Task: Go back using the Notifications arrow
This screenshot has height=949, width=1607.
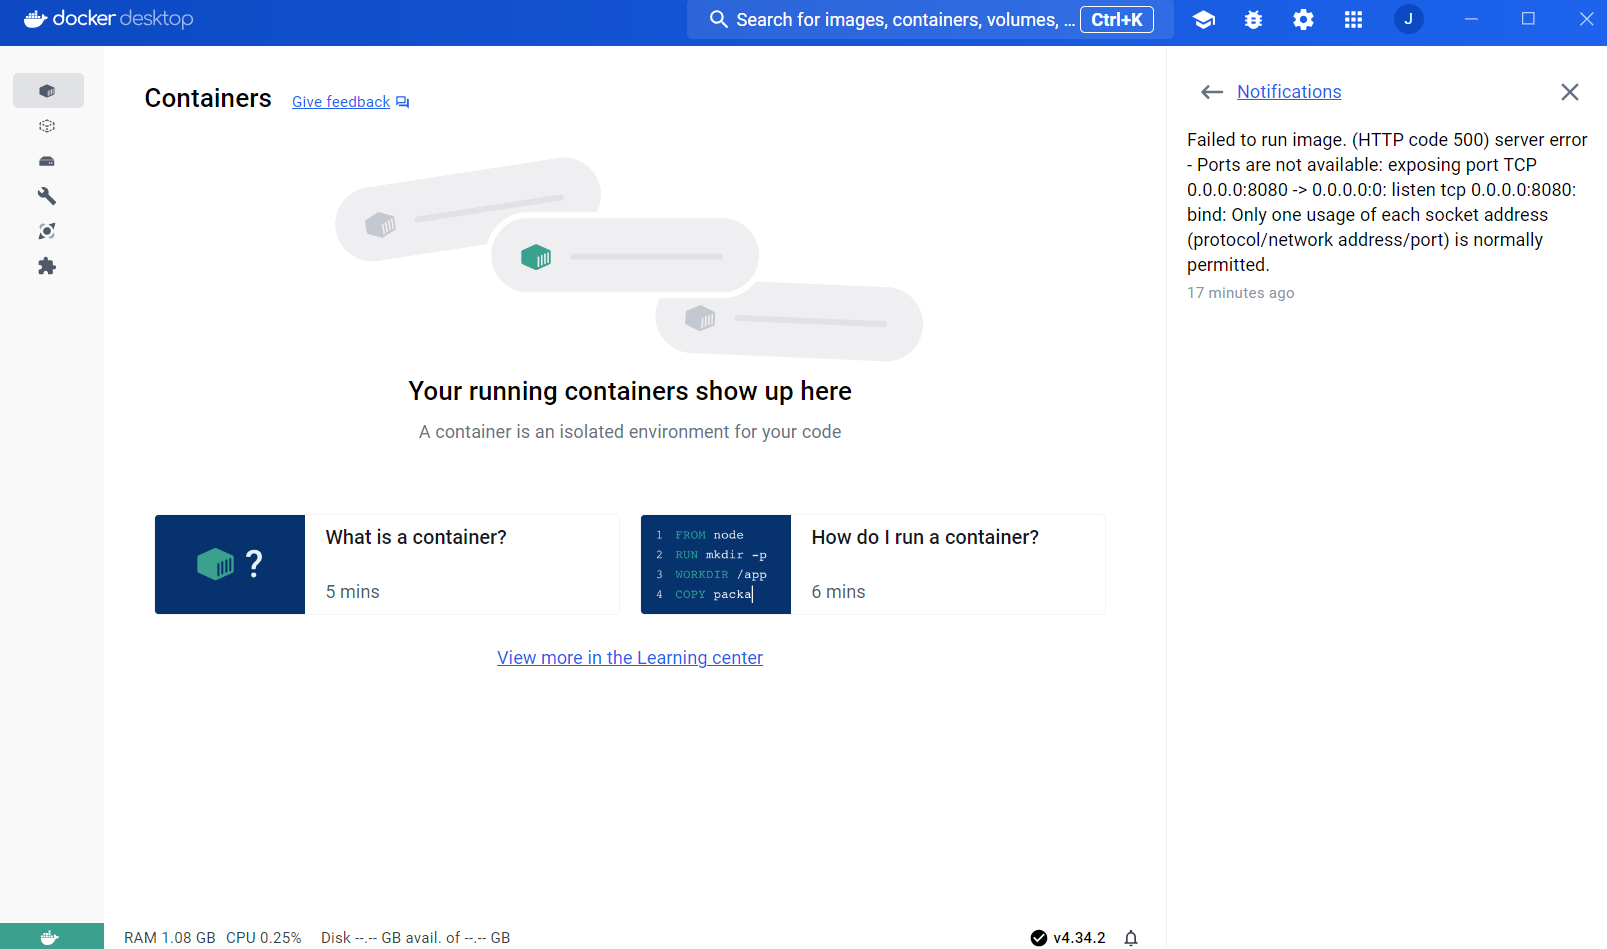Action: (1212, 92)
